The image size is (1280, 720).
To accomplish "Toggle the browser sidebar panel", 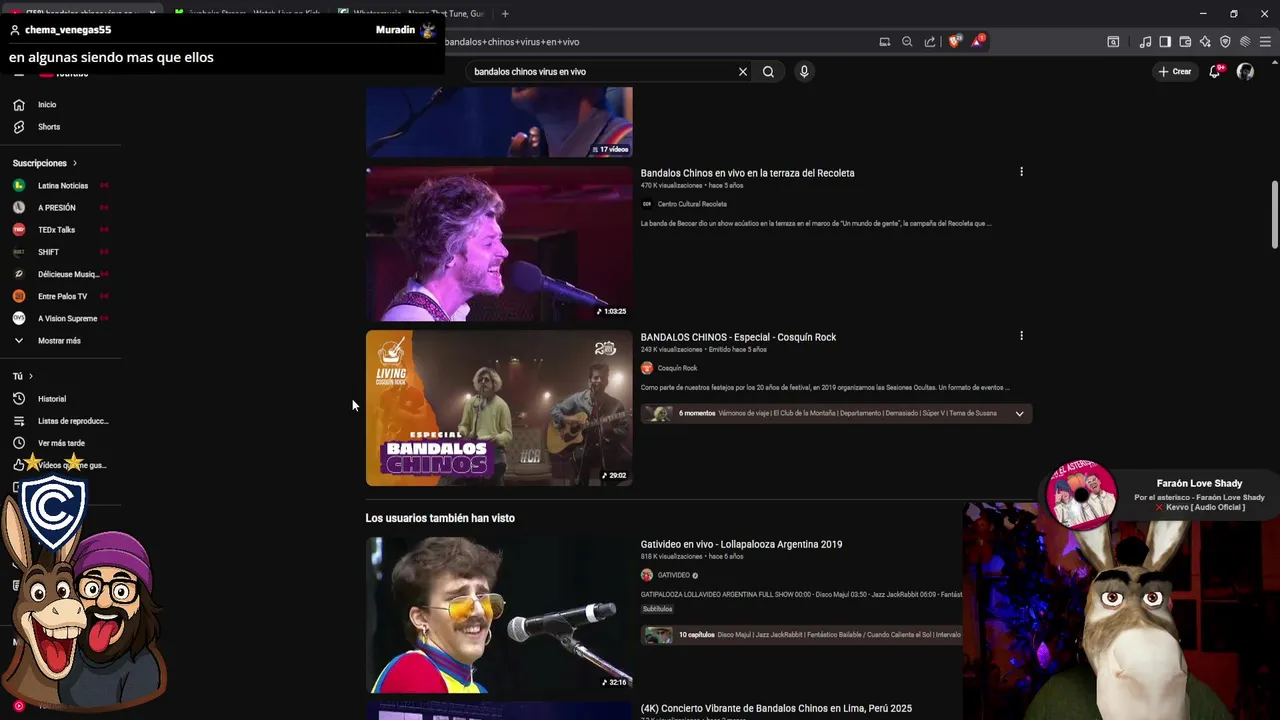I will pos(1165,42).
